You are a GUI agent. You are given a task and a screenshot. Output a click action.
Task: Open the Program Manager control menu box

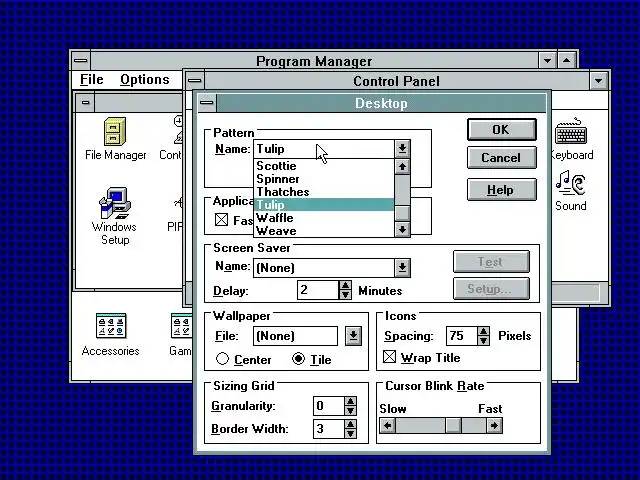[x=81, y=61]
